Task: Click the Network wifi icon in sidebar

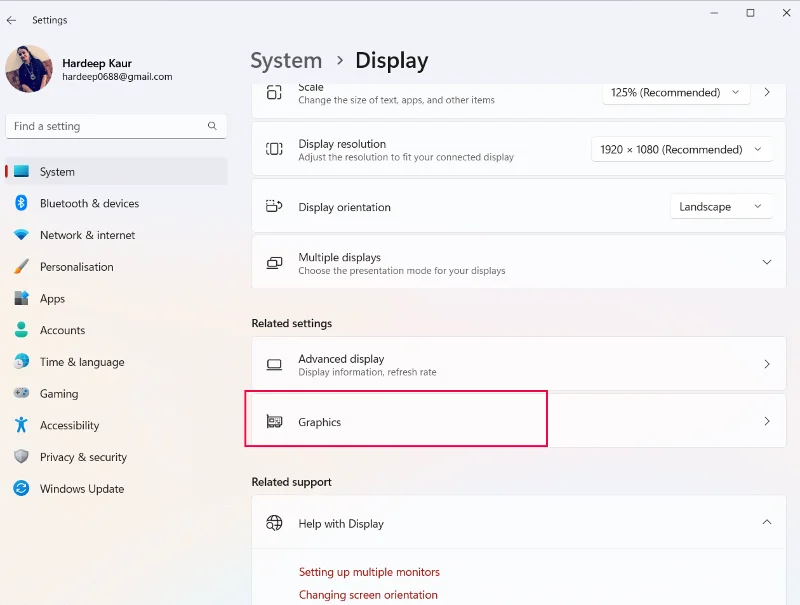Action: [x=21, y=235]
